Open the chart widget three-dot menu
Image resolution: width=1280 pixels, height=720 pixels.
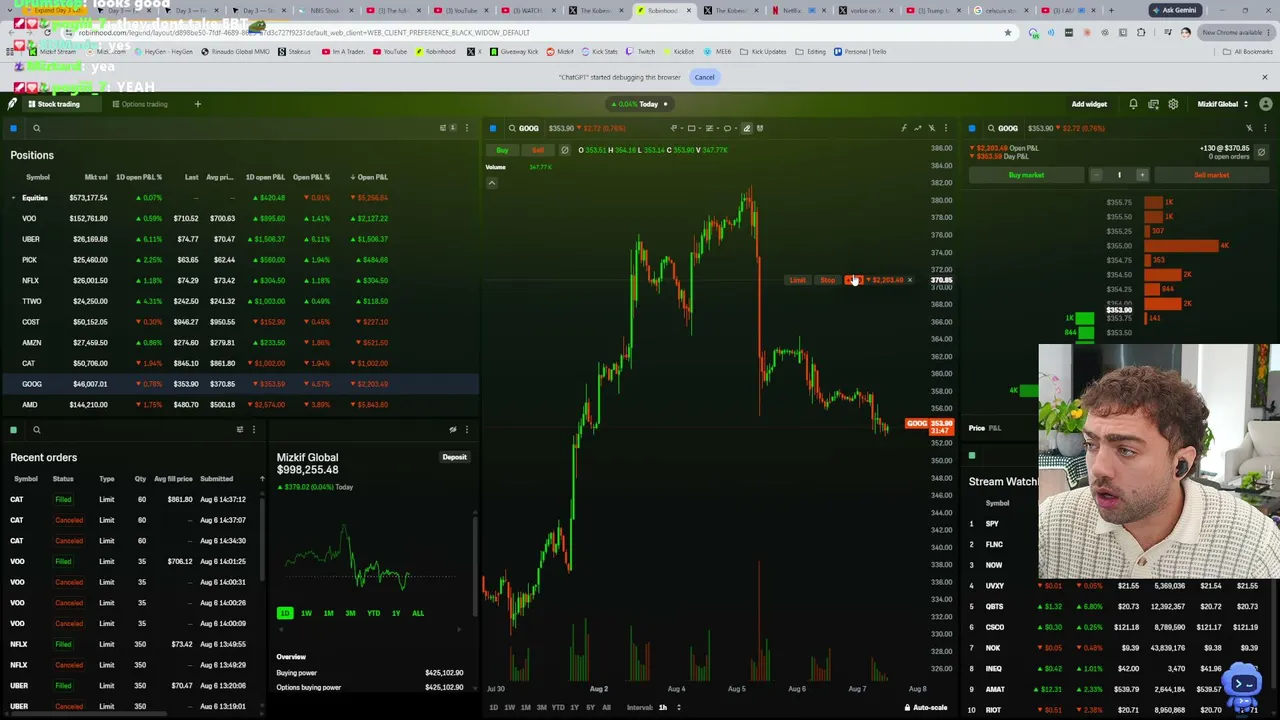click(x=946, y=128)
